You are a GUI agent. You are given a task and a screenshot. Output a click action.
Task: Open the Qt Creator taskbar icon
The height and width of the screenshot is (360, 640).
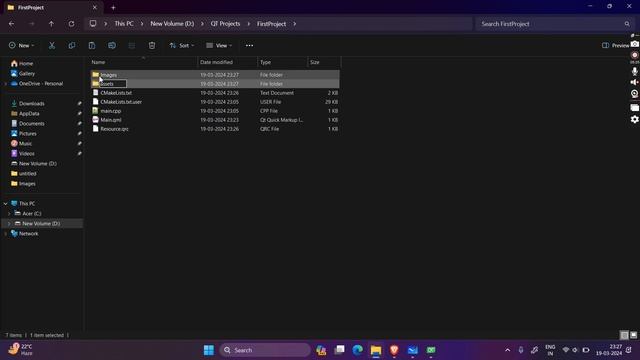431,350
